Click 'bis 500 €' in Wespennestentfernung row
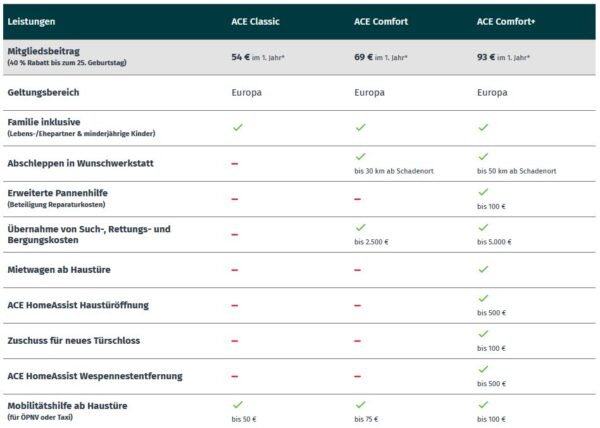 491,384
